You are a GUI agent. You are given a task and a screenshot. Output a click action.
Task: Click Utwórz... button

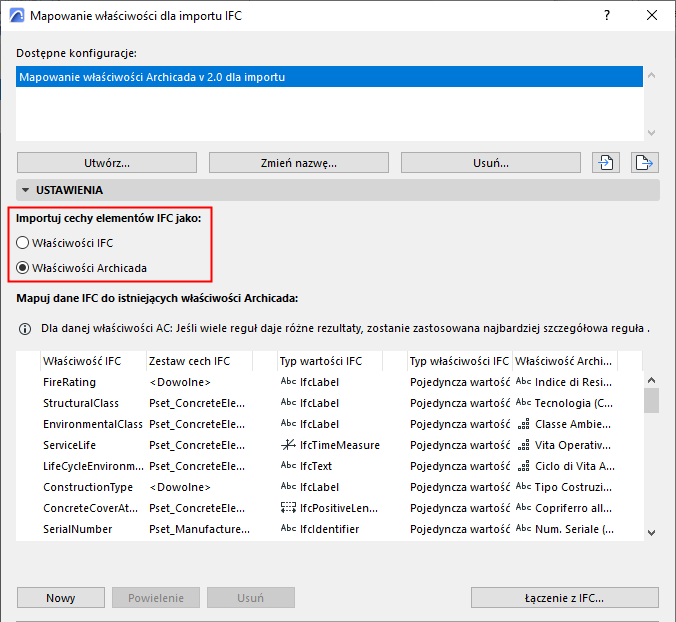coord(107,163)
